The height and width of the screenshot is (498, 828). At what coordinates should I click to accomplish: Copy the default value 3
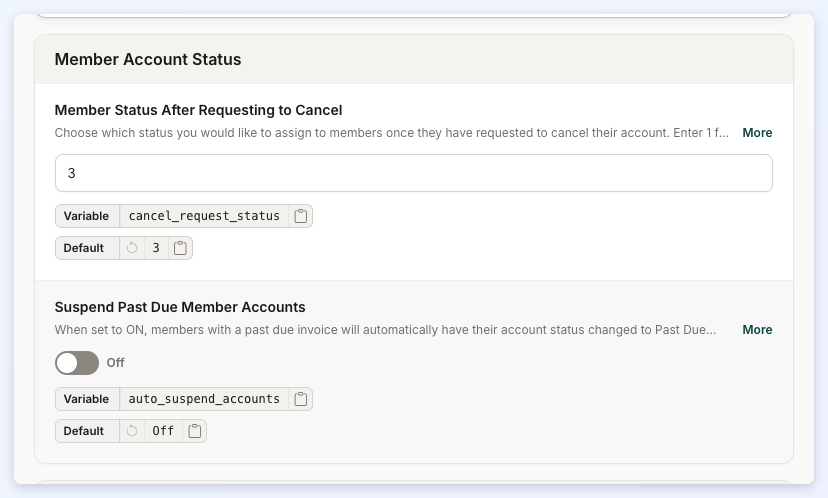[x=180, y=248]
